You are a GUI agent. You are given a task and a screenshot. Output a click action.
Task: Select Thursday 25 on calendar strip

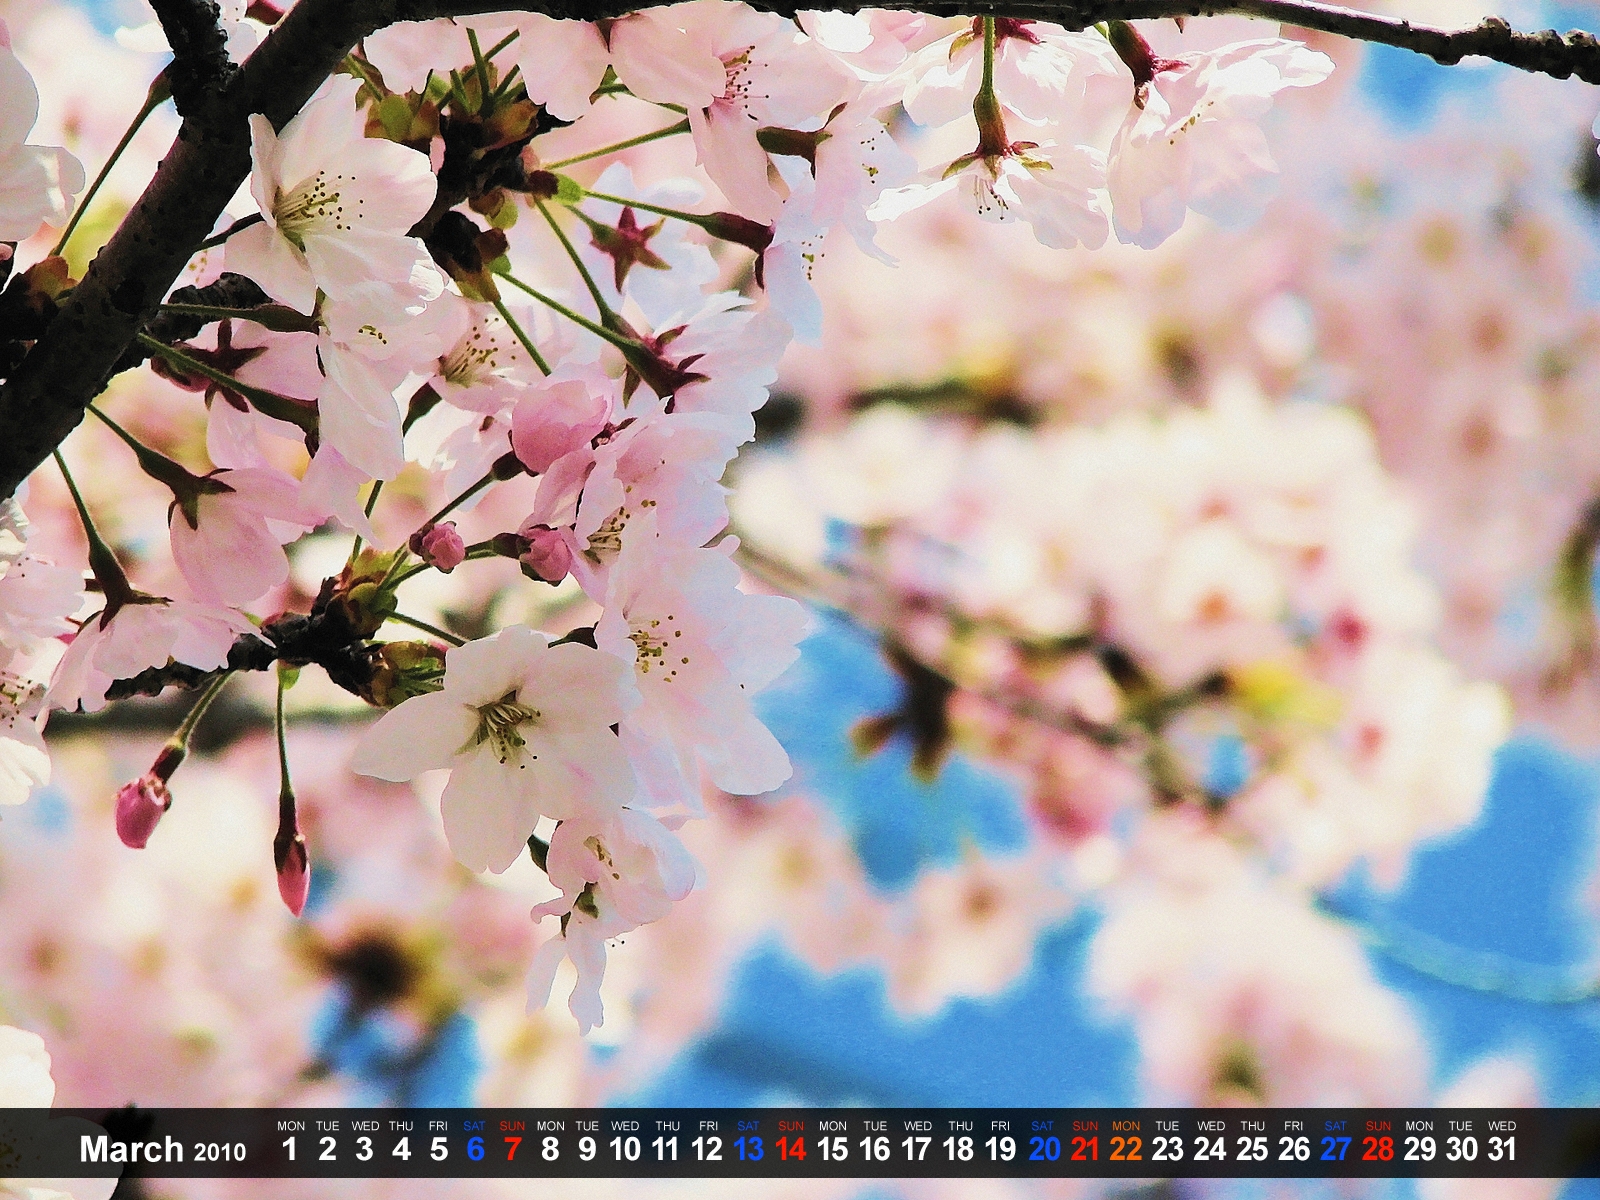pos(1252,1149)
